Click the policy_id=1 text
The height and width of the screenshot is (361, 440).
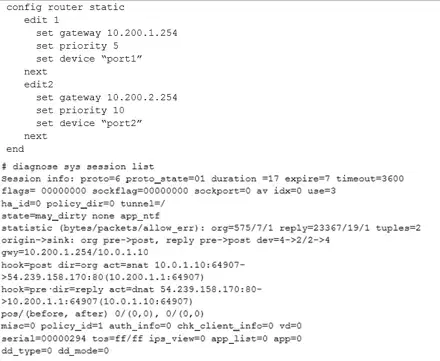pos(72,326)
